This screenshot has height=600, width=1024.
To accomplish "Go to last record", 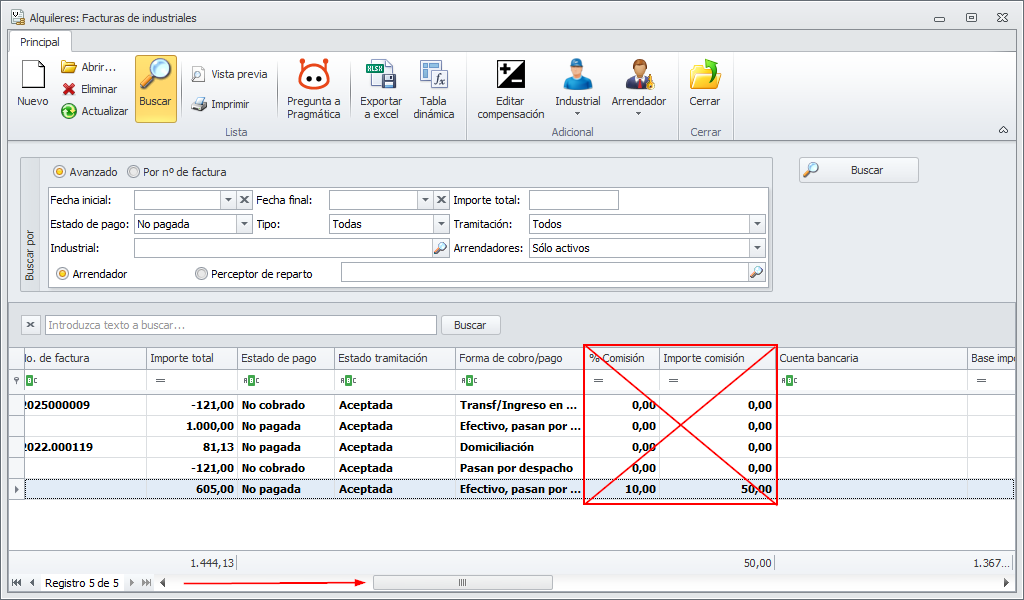I will 146,582.
